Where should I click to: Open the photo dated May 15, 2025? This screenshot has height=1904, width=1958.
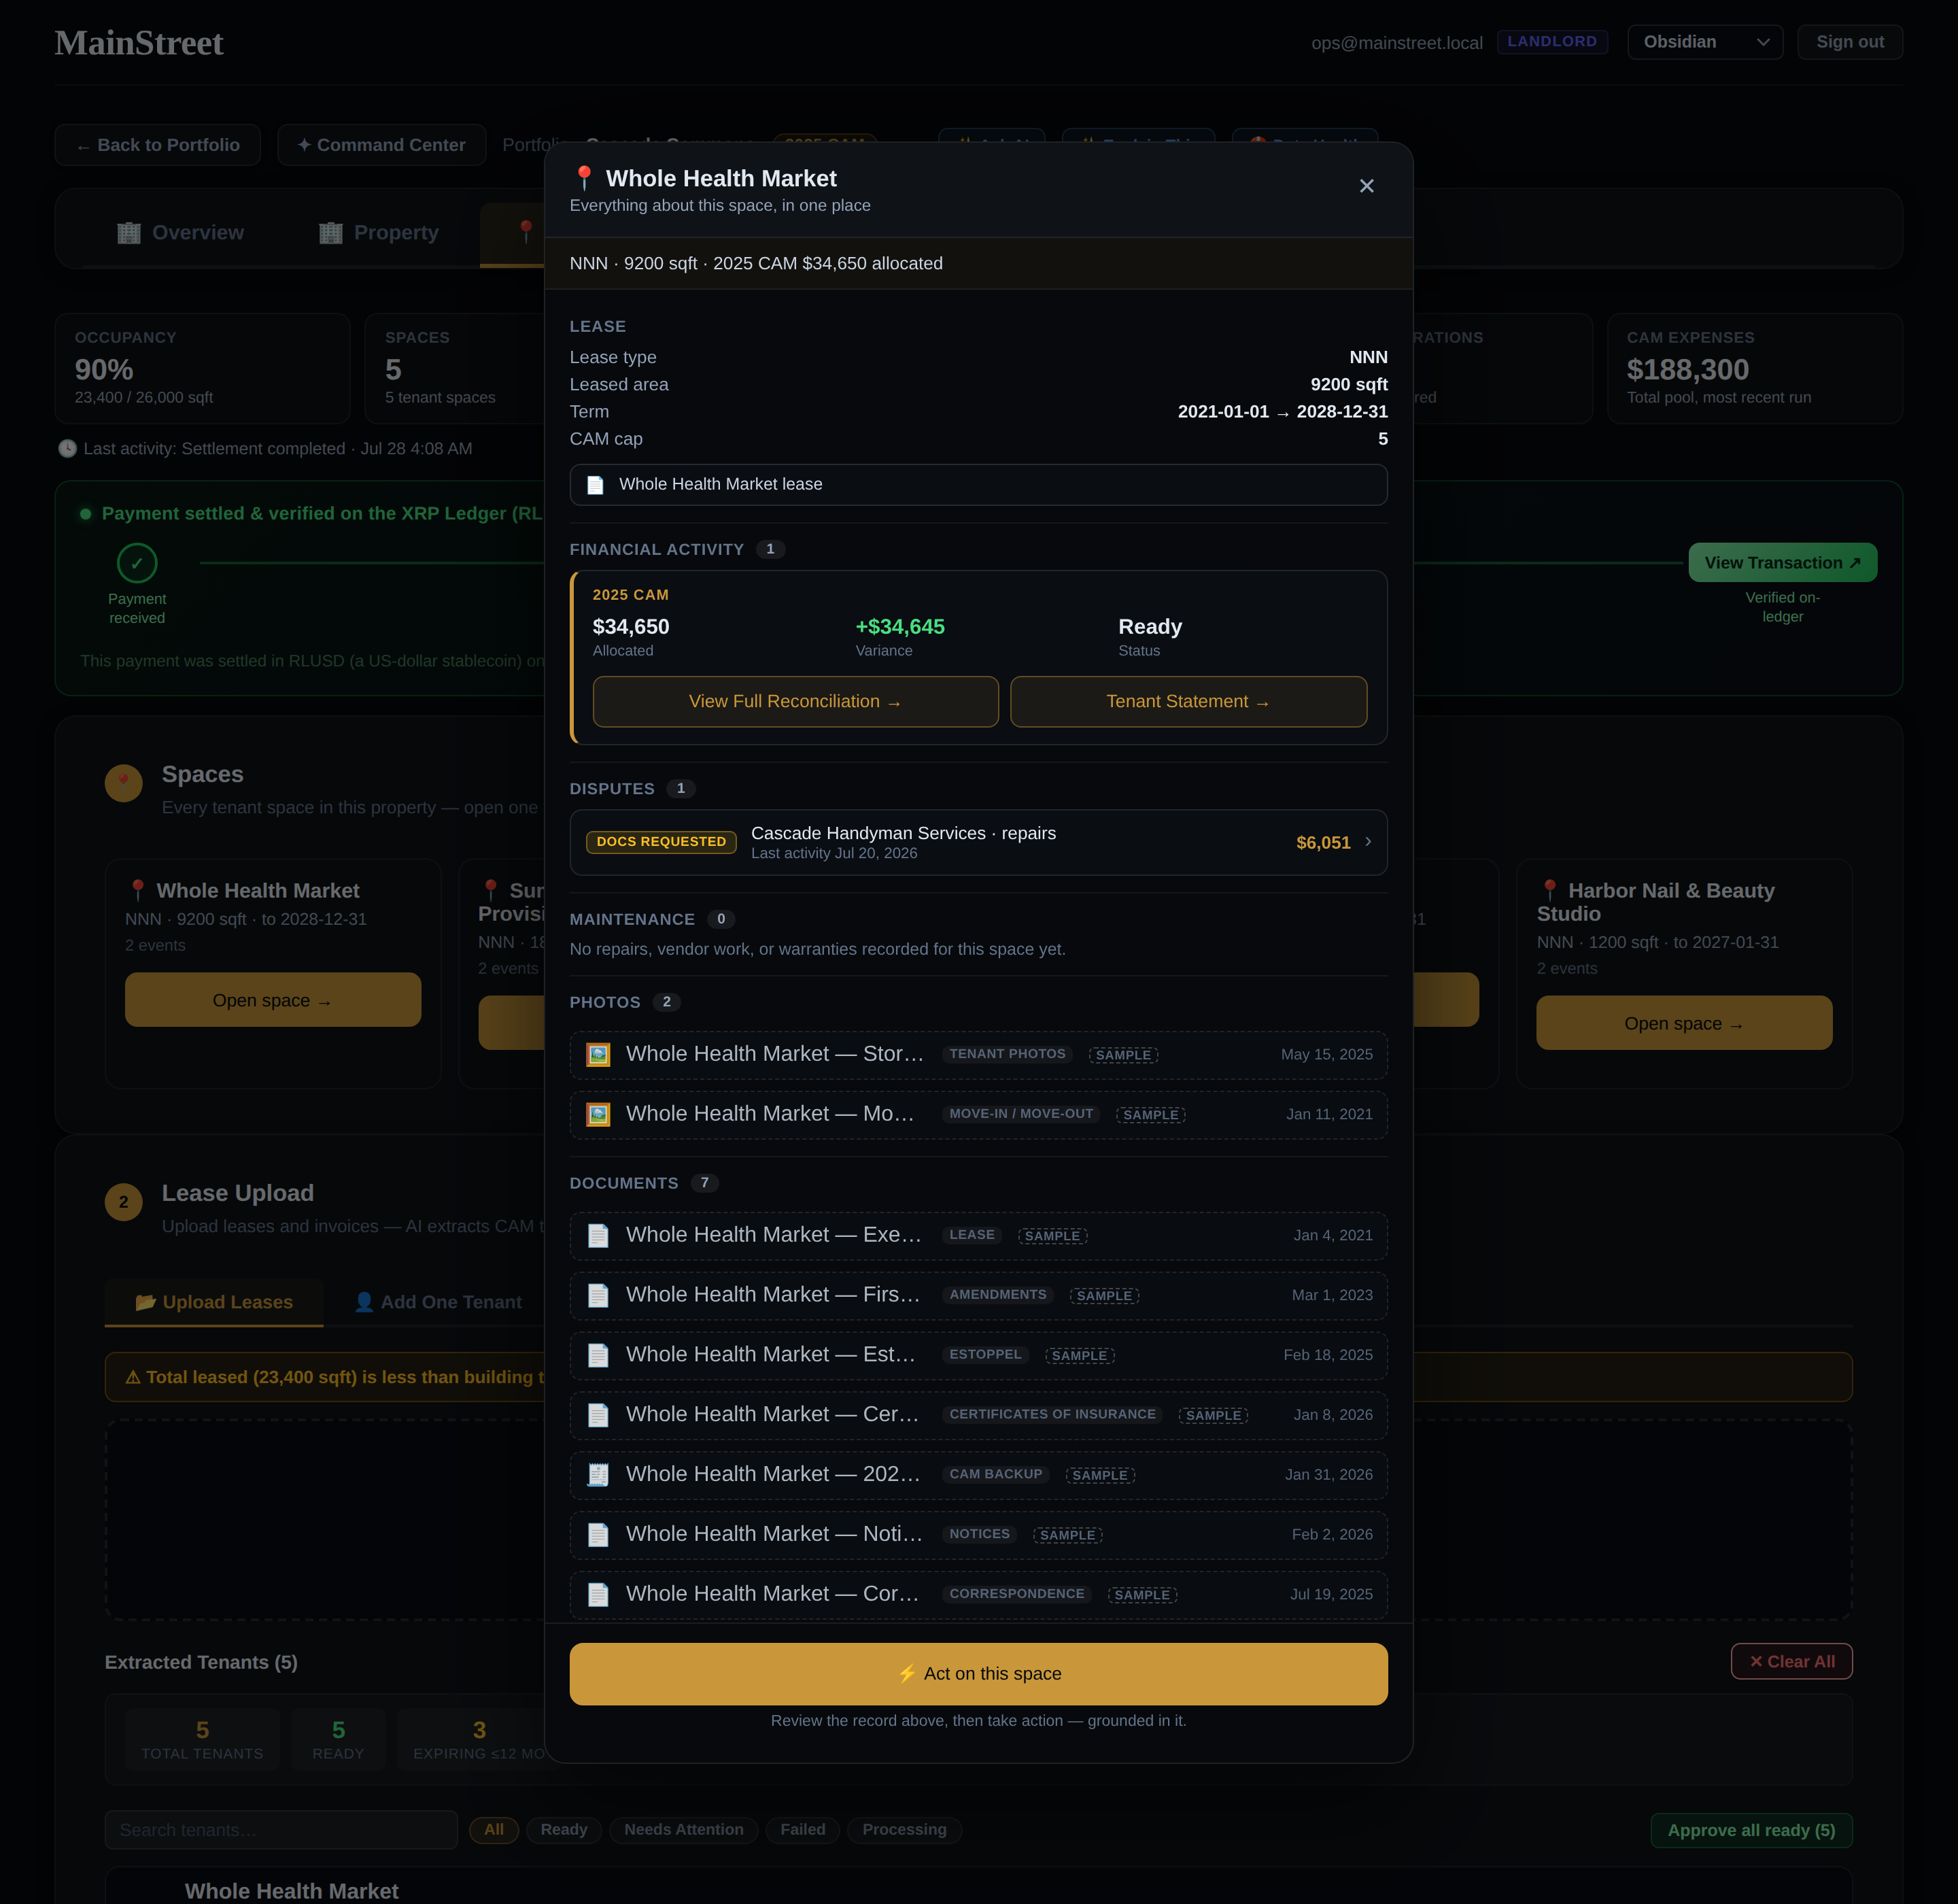click(x=979, y=1055)
